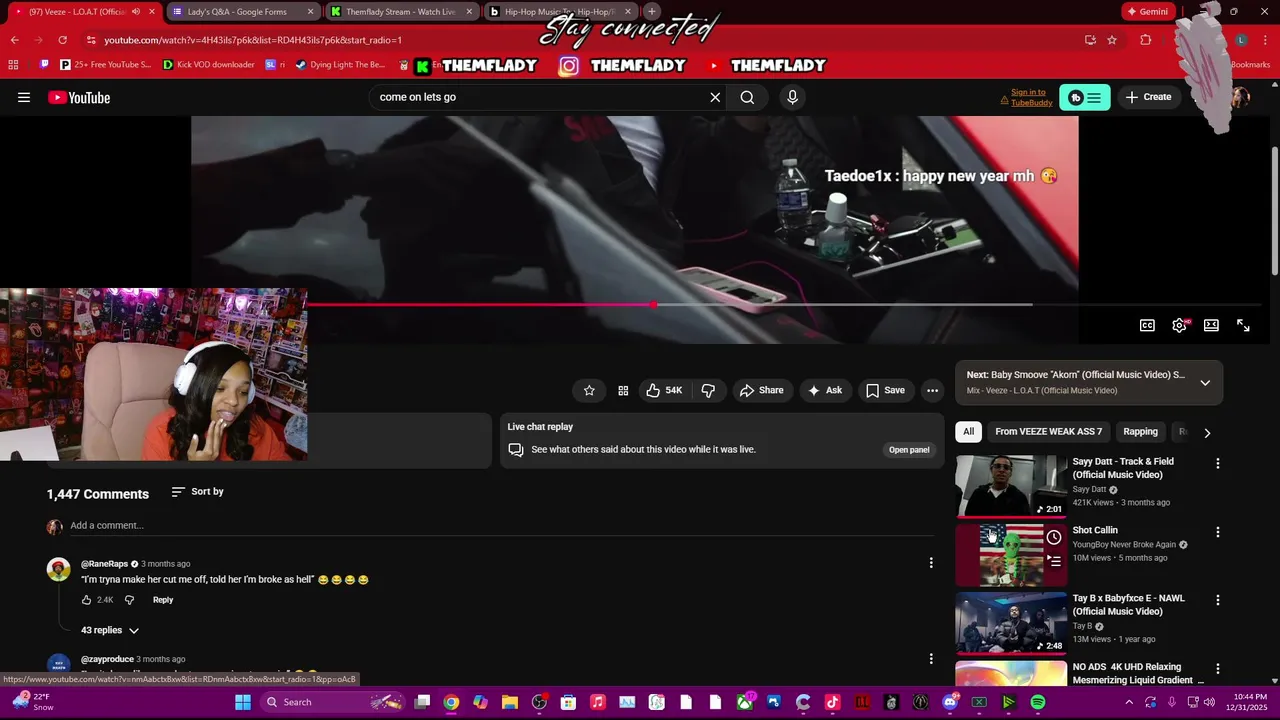Click the TubeBuddy star icon below video
This screenshot has height=720, width=1280.
589,390
